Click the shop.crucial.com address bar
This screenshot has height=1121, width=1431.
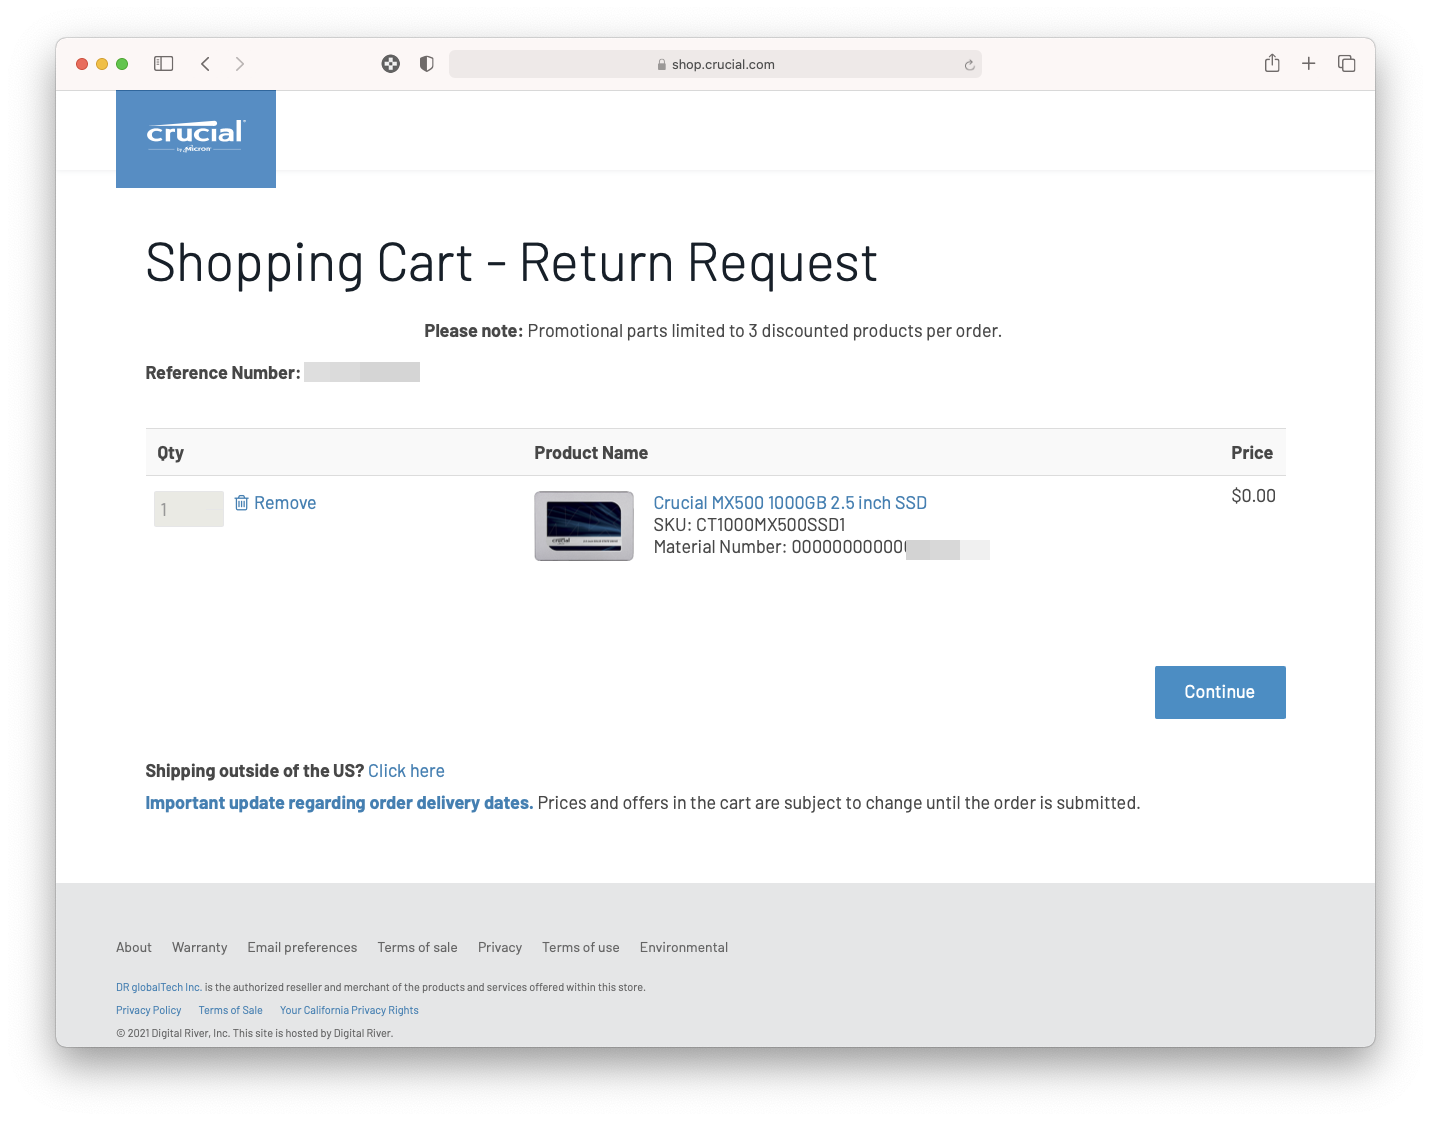point(715,64)
